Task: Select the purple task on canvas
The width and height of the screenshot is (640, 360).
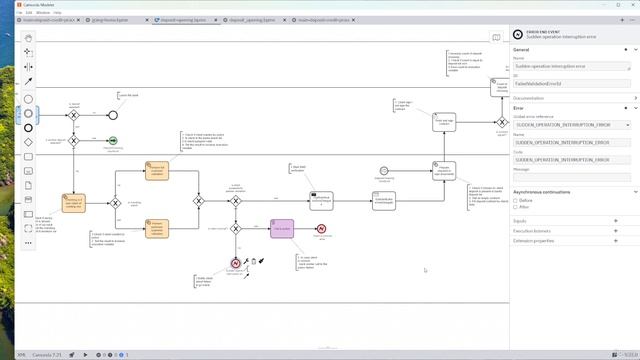Action: (282, 229)
